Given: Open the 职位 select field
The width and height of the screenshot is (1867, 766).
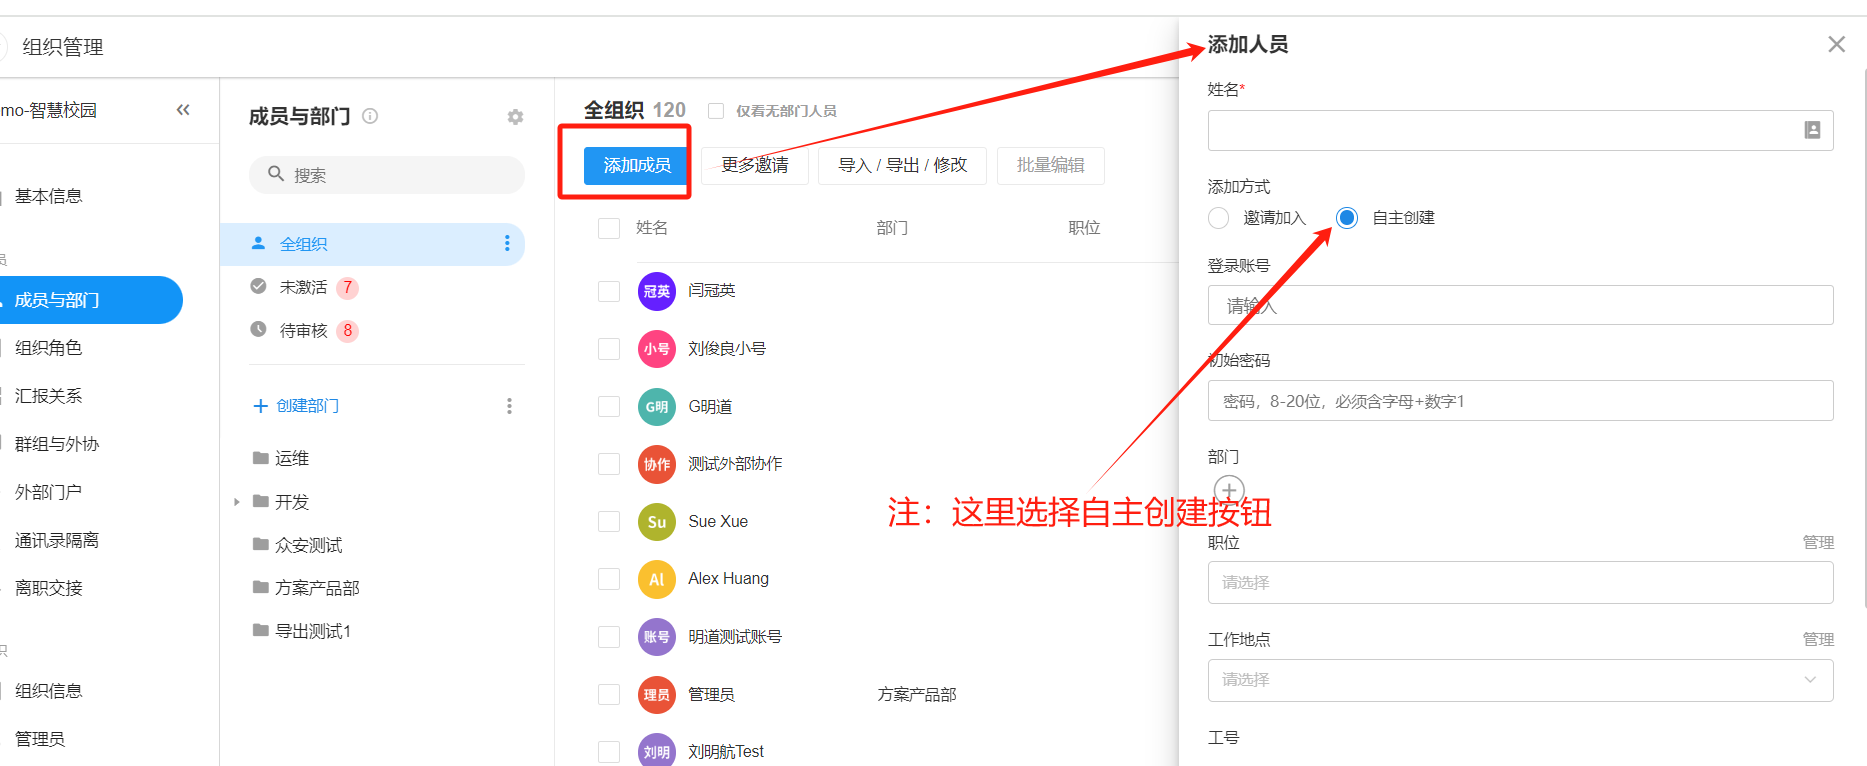Looking at the screenshot, I should click(1519, 582).
